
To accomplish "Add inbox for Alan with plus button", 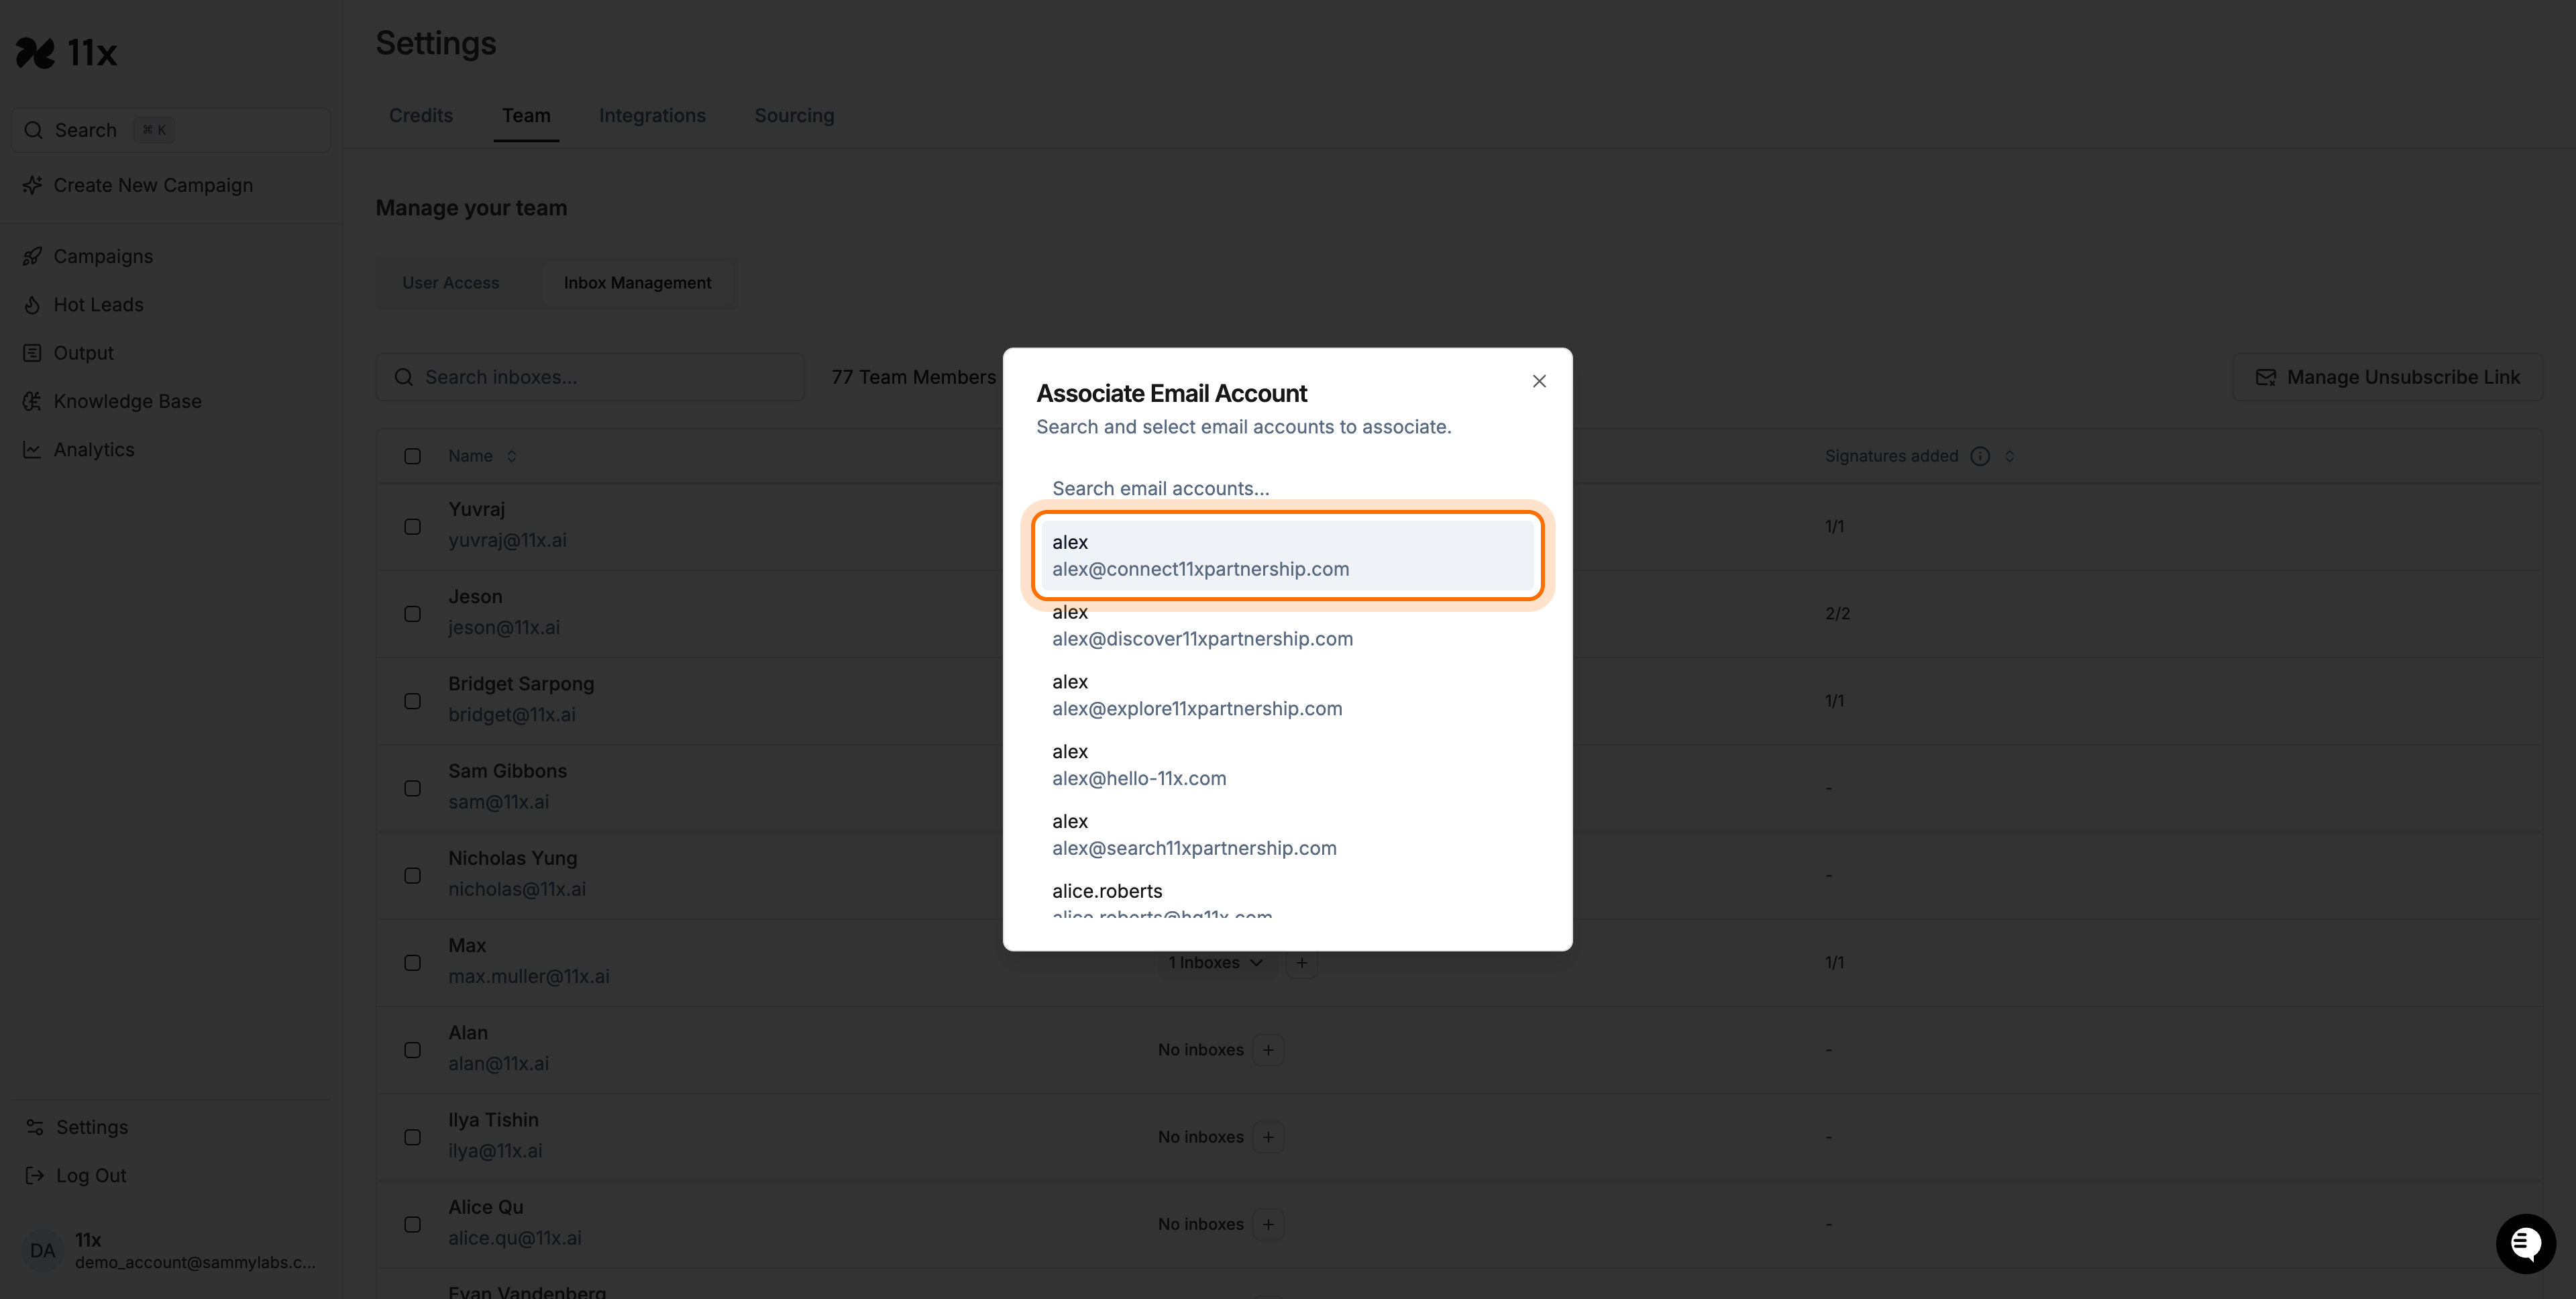I will 1268,1050.
